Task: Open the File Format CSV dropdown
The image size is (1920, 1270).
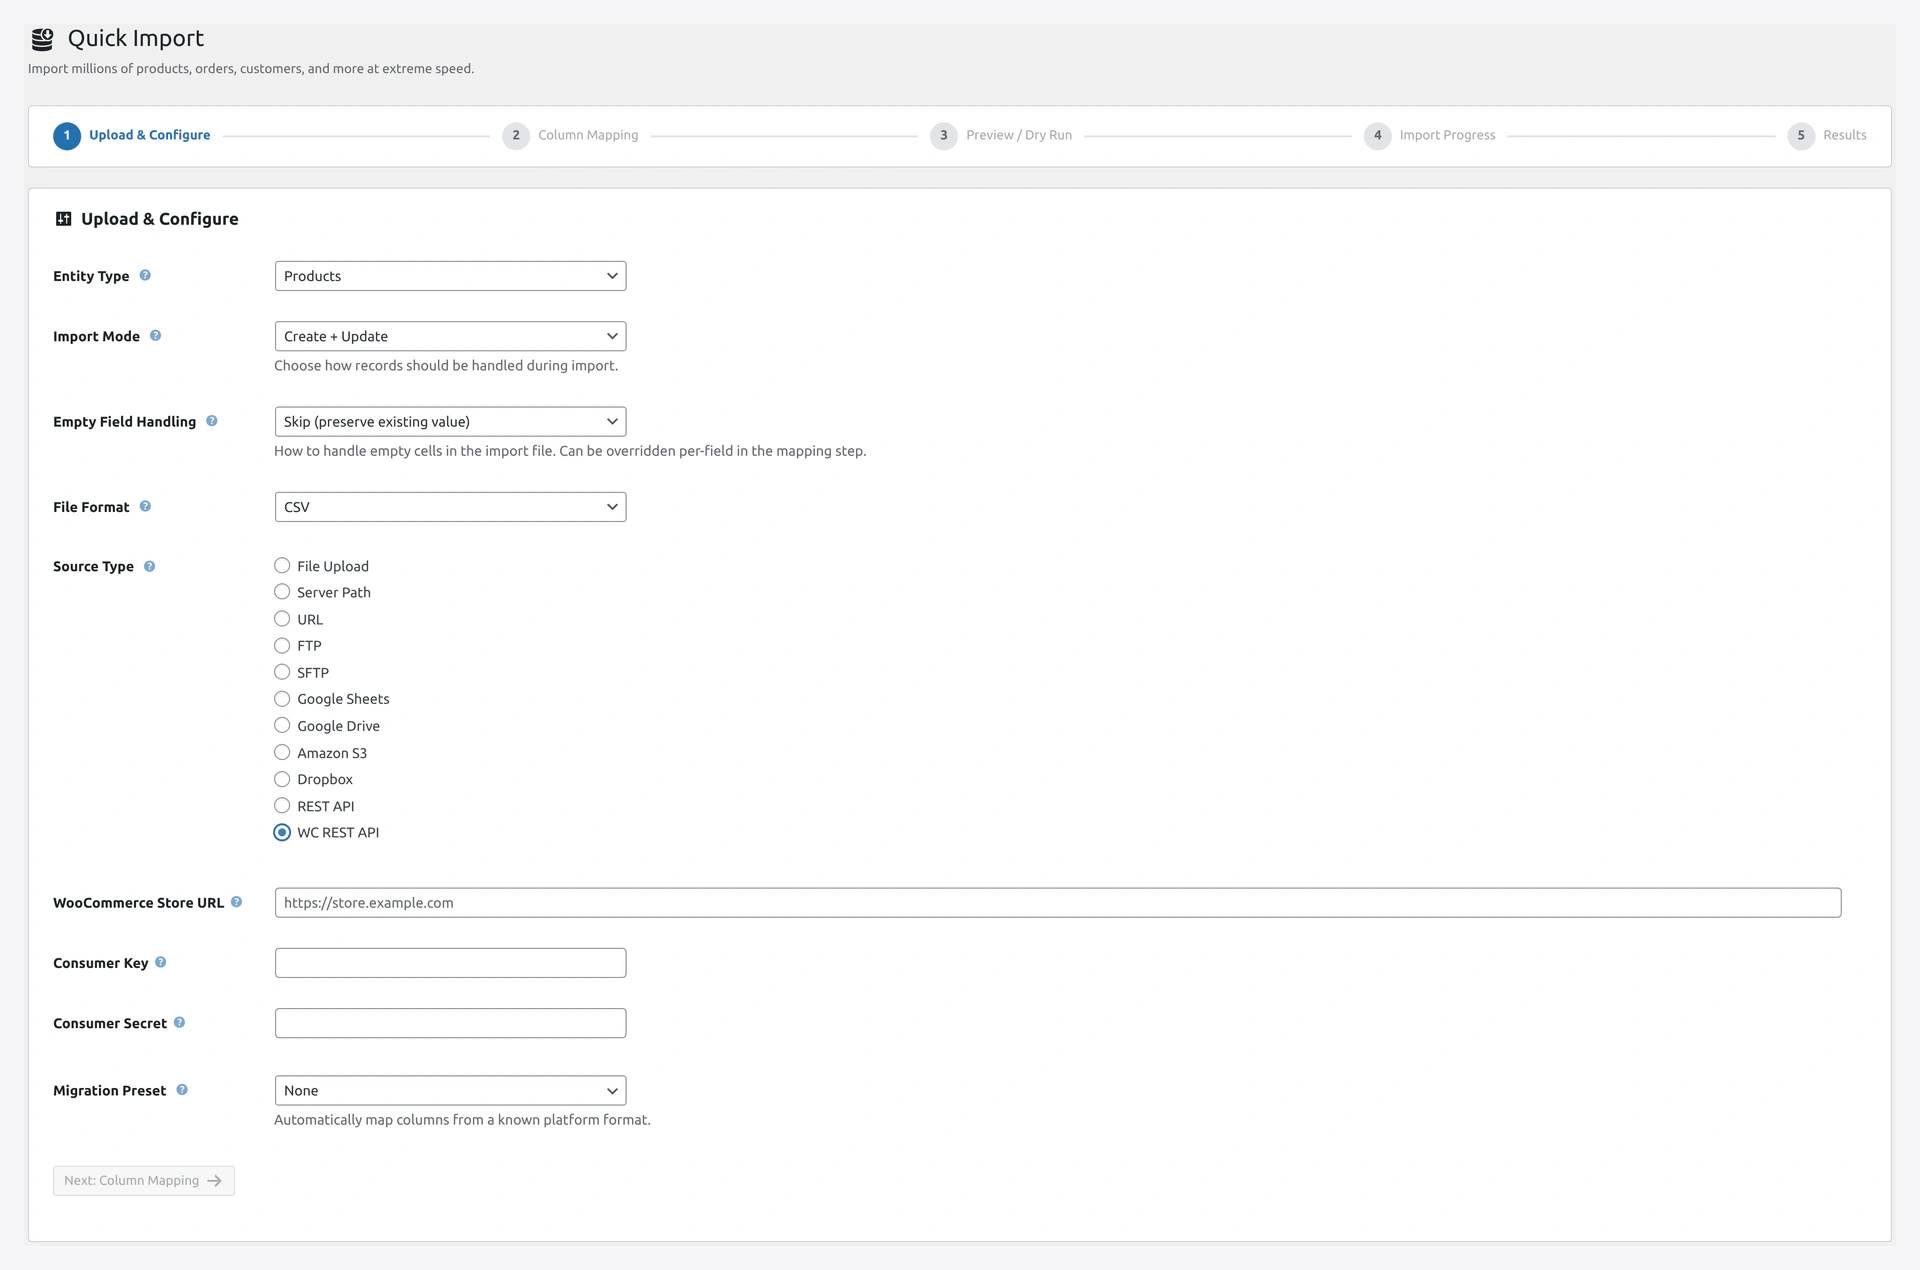Action: point(450,507)
